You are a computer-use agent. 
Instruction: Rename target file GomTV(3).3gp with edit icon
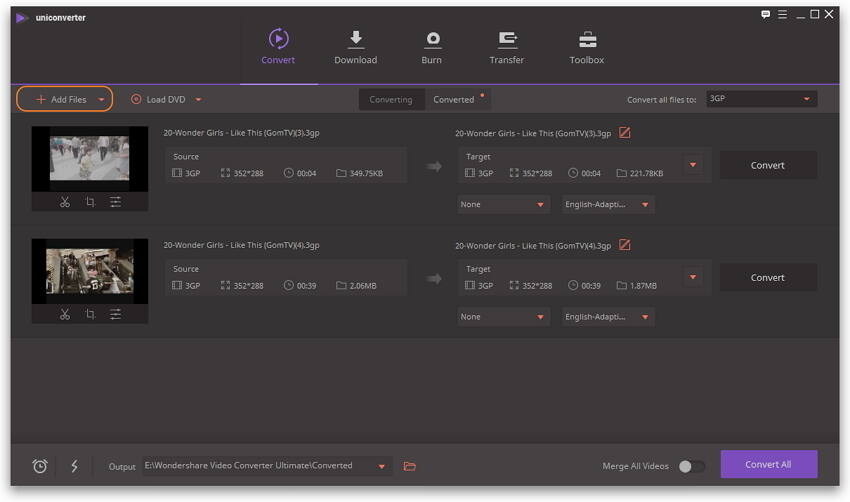[624, 133]
